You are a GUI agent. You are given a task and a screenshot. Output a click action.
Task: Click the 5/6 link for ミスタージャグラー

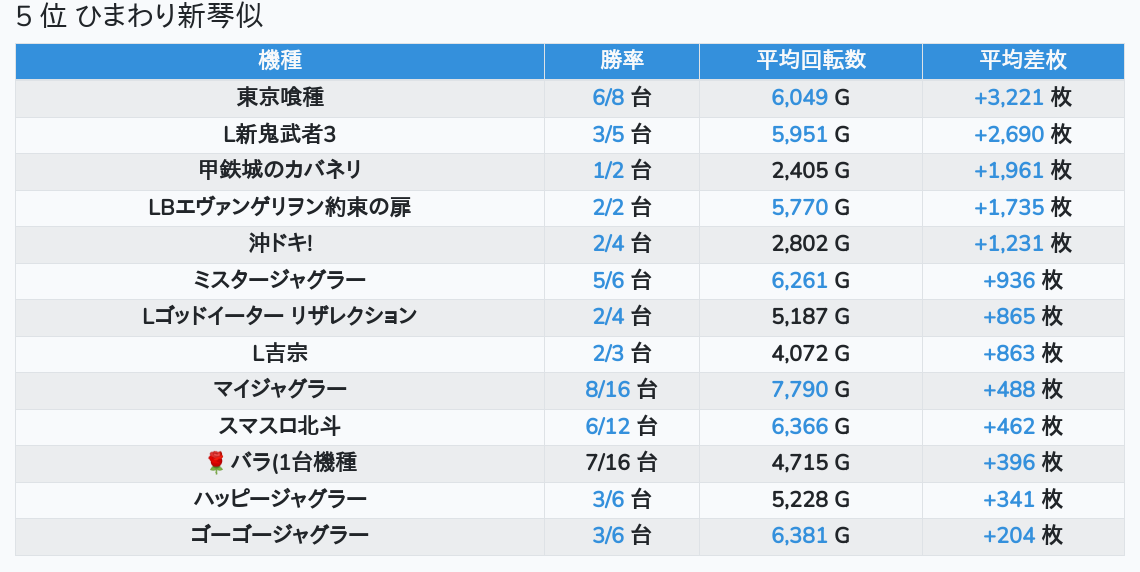click(x=608, y=280)
